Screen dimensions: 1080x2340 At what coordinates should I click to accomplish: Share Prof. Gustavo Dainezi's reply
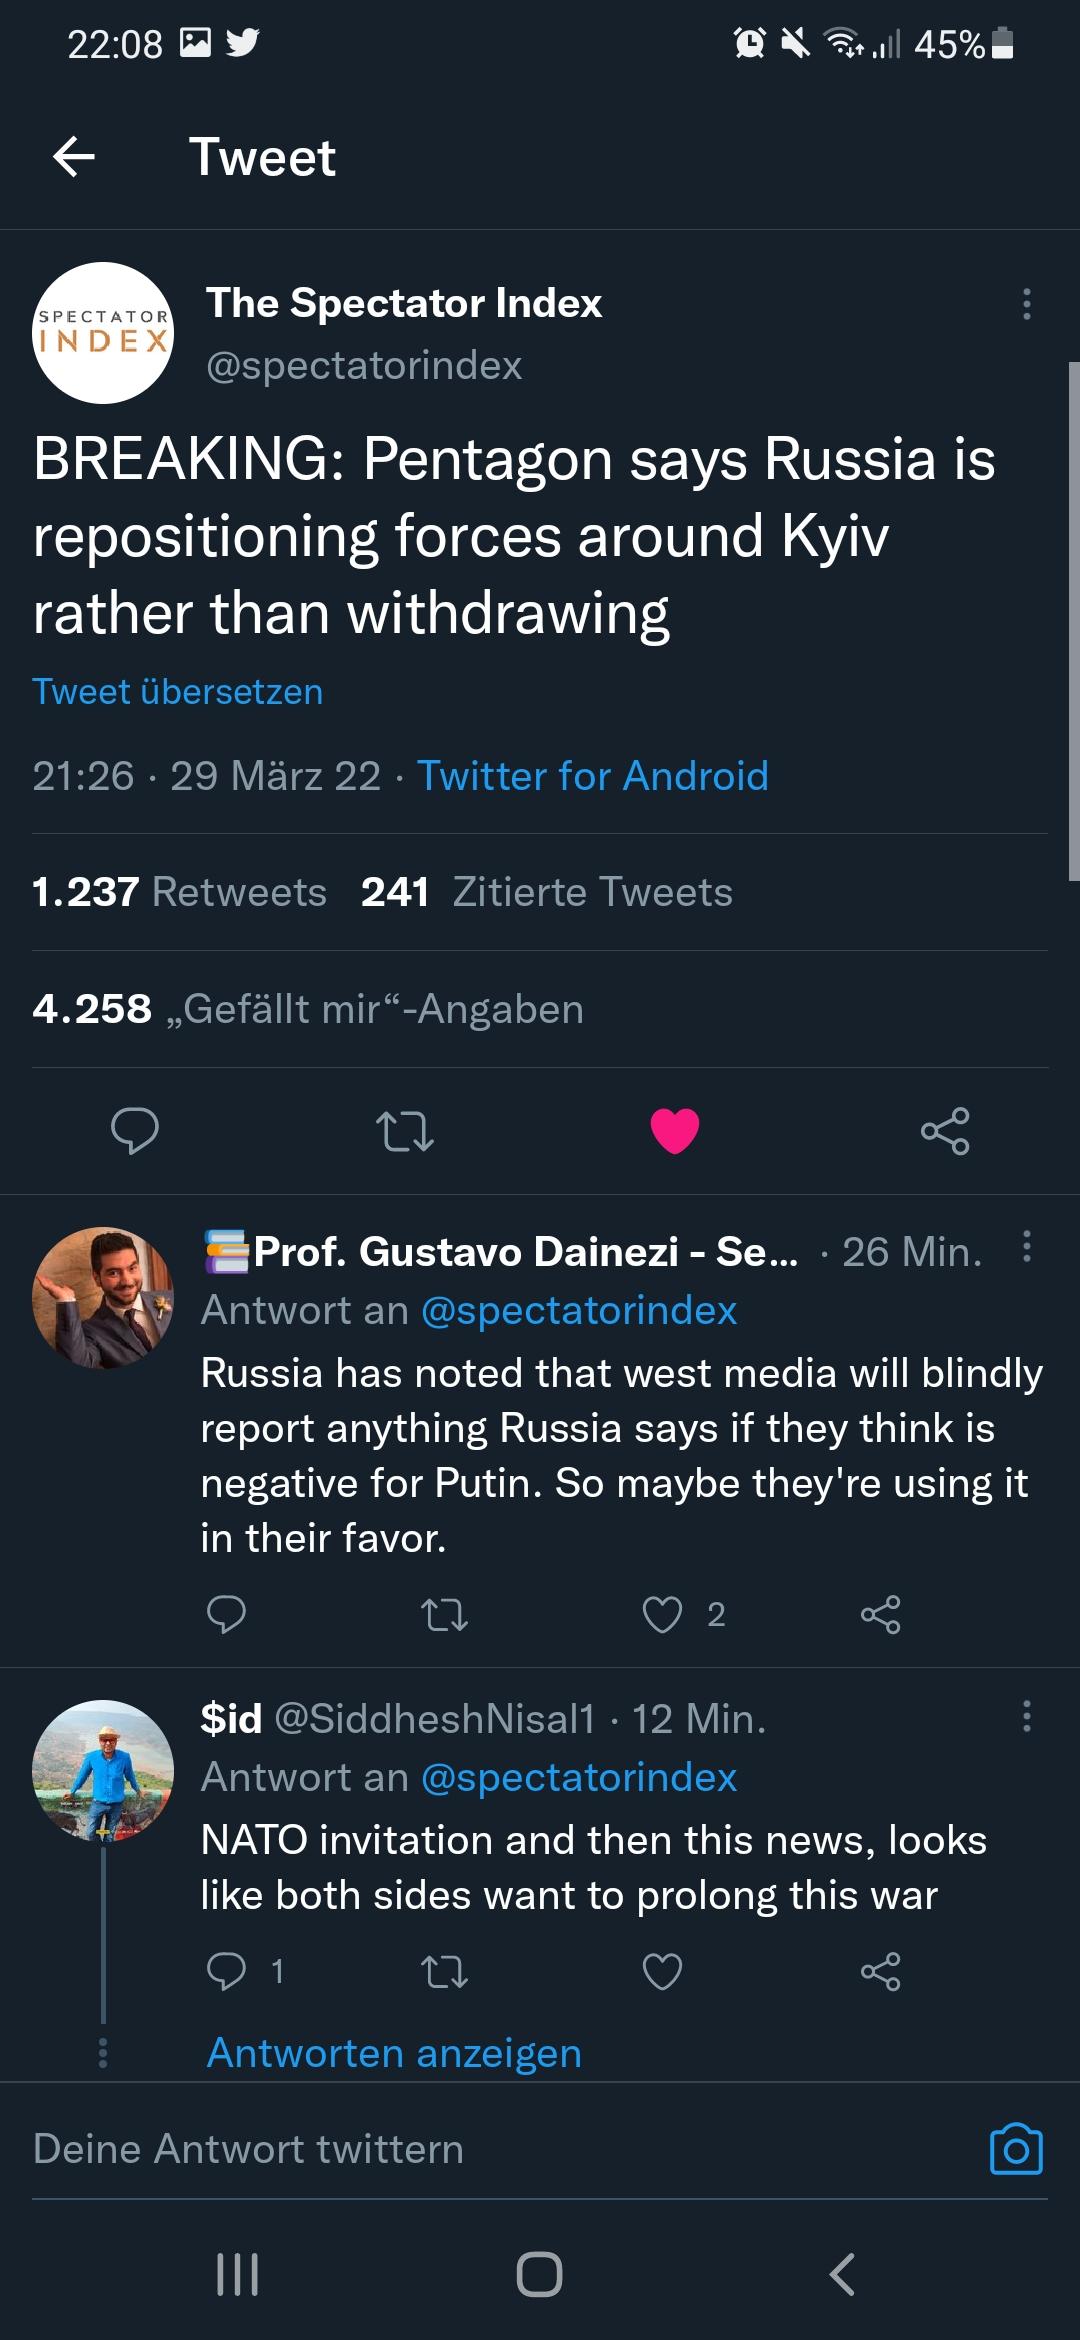coord(880,1615)
